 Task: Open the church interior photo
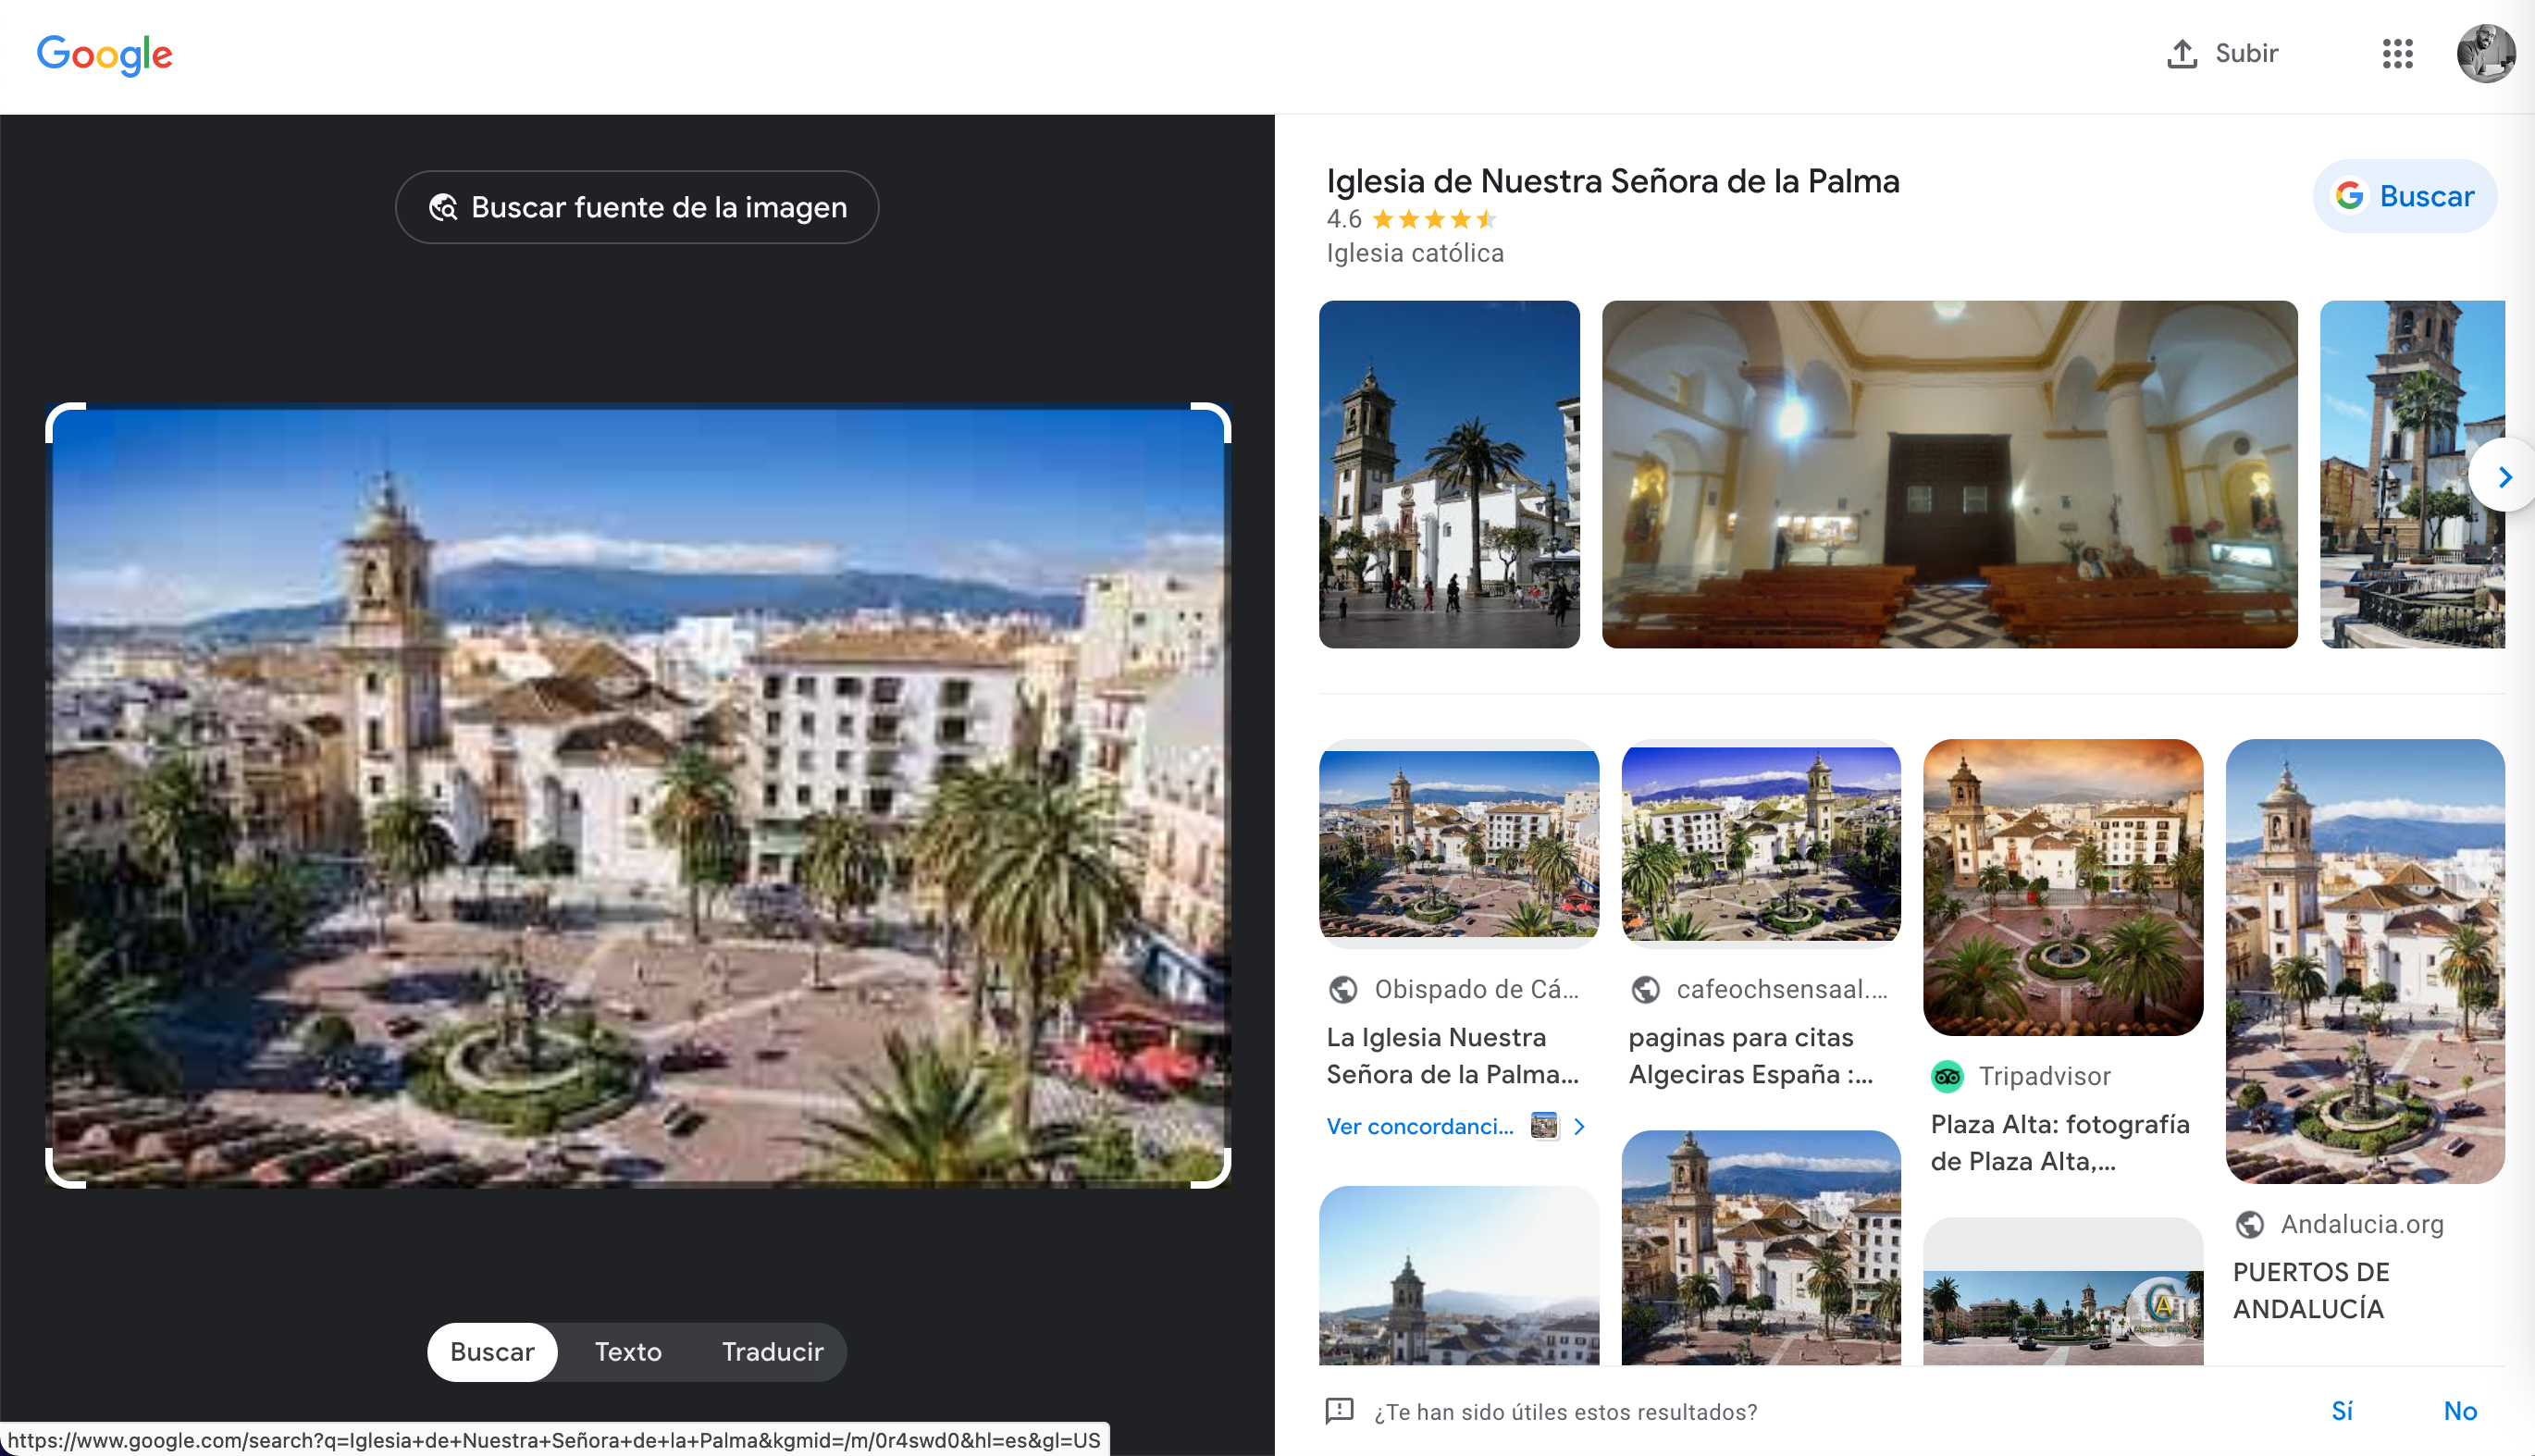click(x=1949, y=475)
